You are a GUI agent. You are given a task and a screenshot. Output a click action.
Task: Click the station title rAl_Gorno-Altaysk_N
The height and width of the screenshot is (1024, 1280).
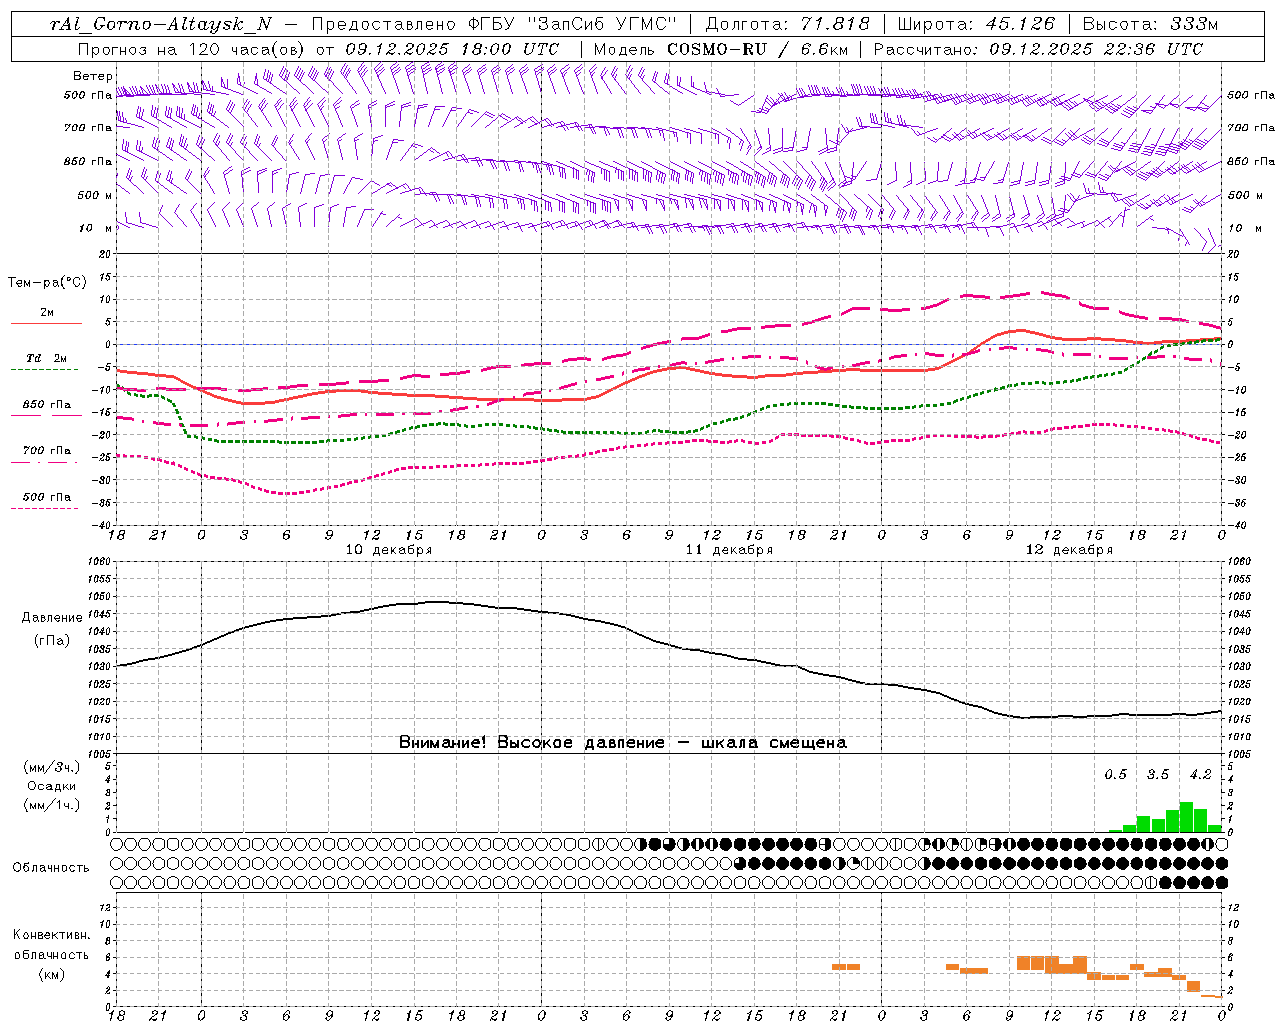(x=162, y=24)
